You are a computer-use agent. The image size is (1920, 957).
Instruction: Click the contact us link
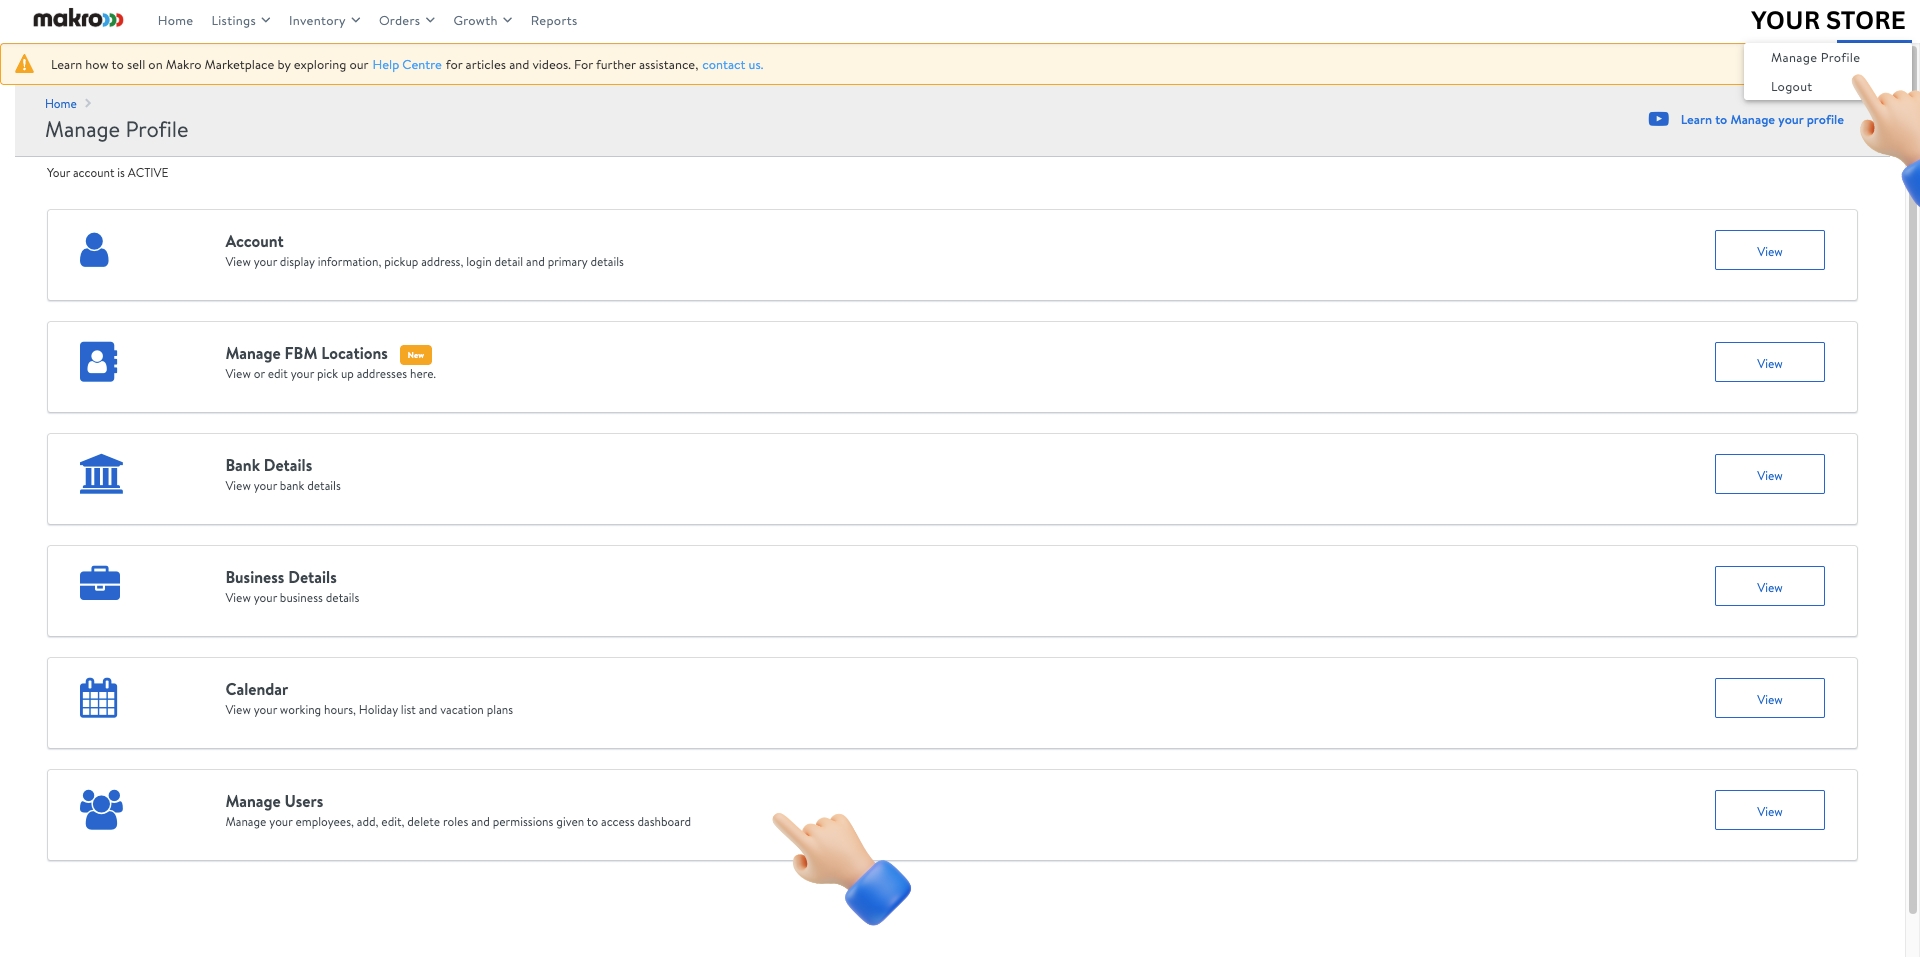731,64
